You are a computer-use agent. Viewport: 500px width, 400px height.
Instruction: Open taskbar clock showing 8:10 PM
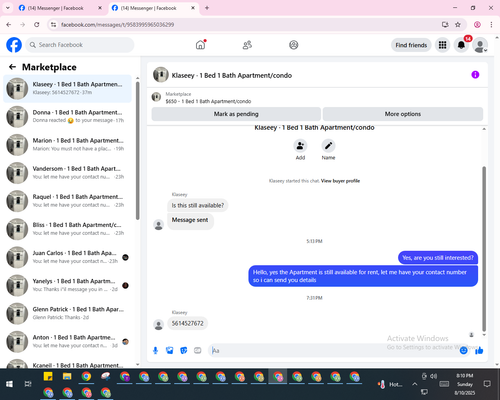[x=465, y=384]
